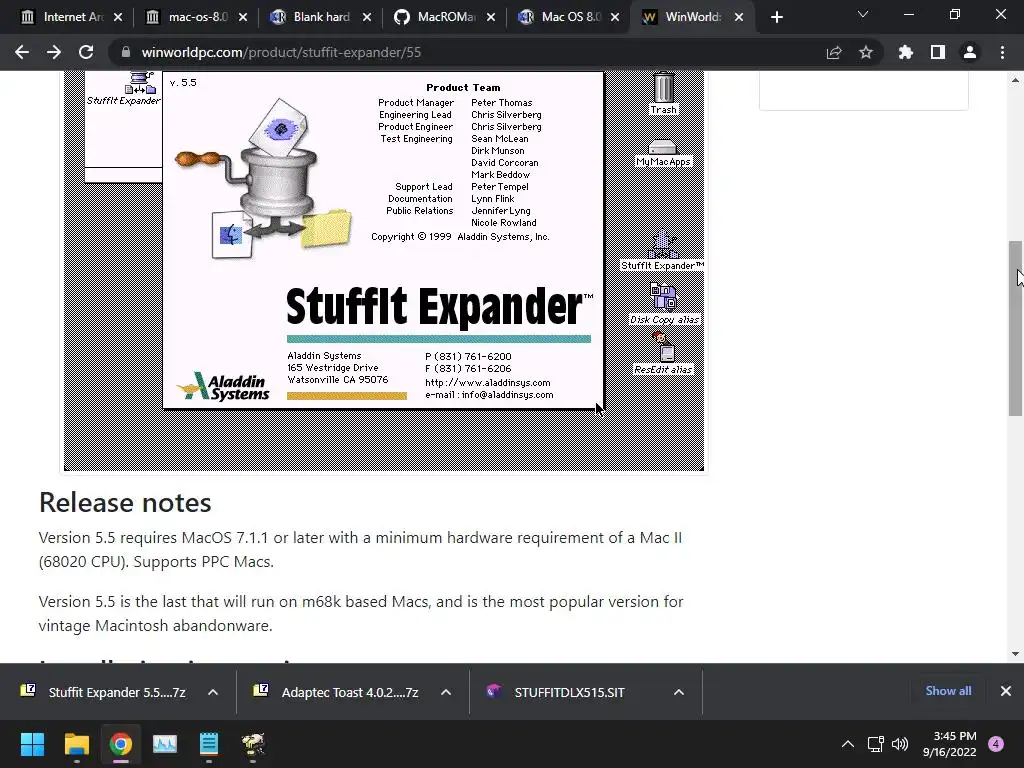
Task: Click the scrollbar down arrow
Action: coord(1015,654)
